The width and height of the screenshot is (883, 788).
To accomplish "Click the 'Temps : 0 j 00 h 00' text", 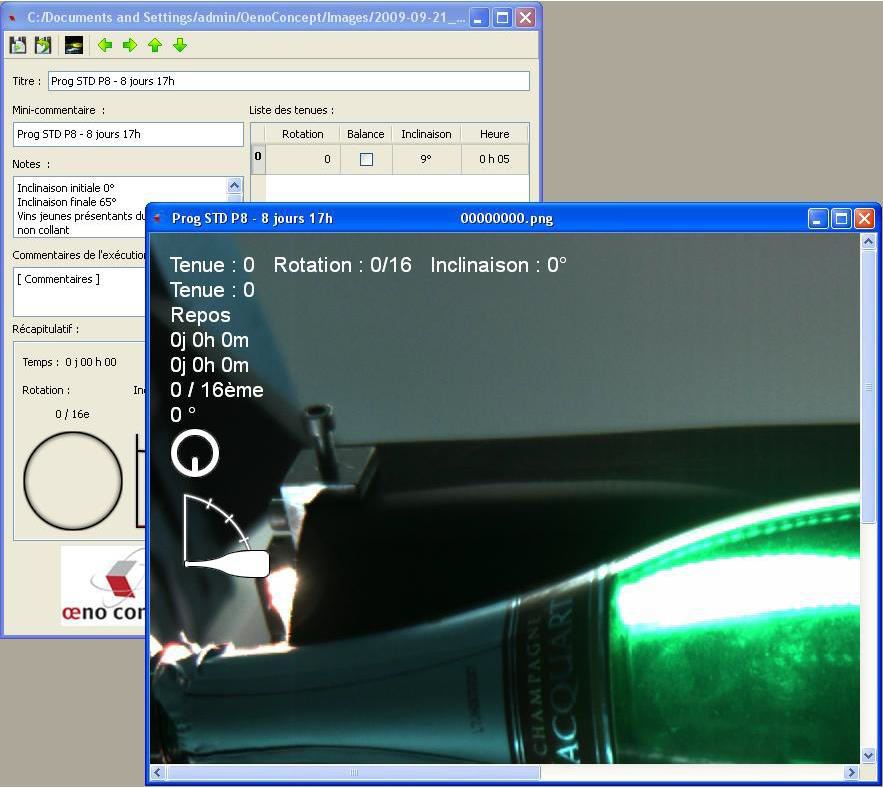I will pos(69,362).
